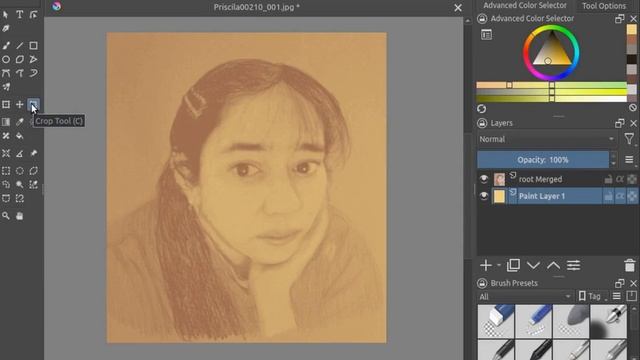
Task: Select the Elliptical Selection tool
Action: point(20,171)
